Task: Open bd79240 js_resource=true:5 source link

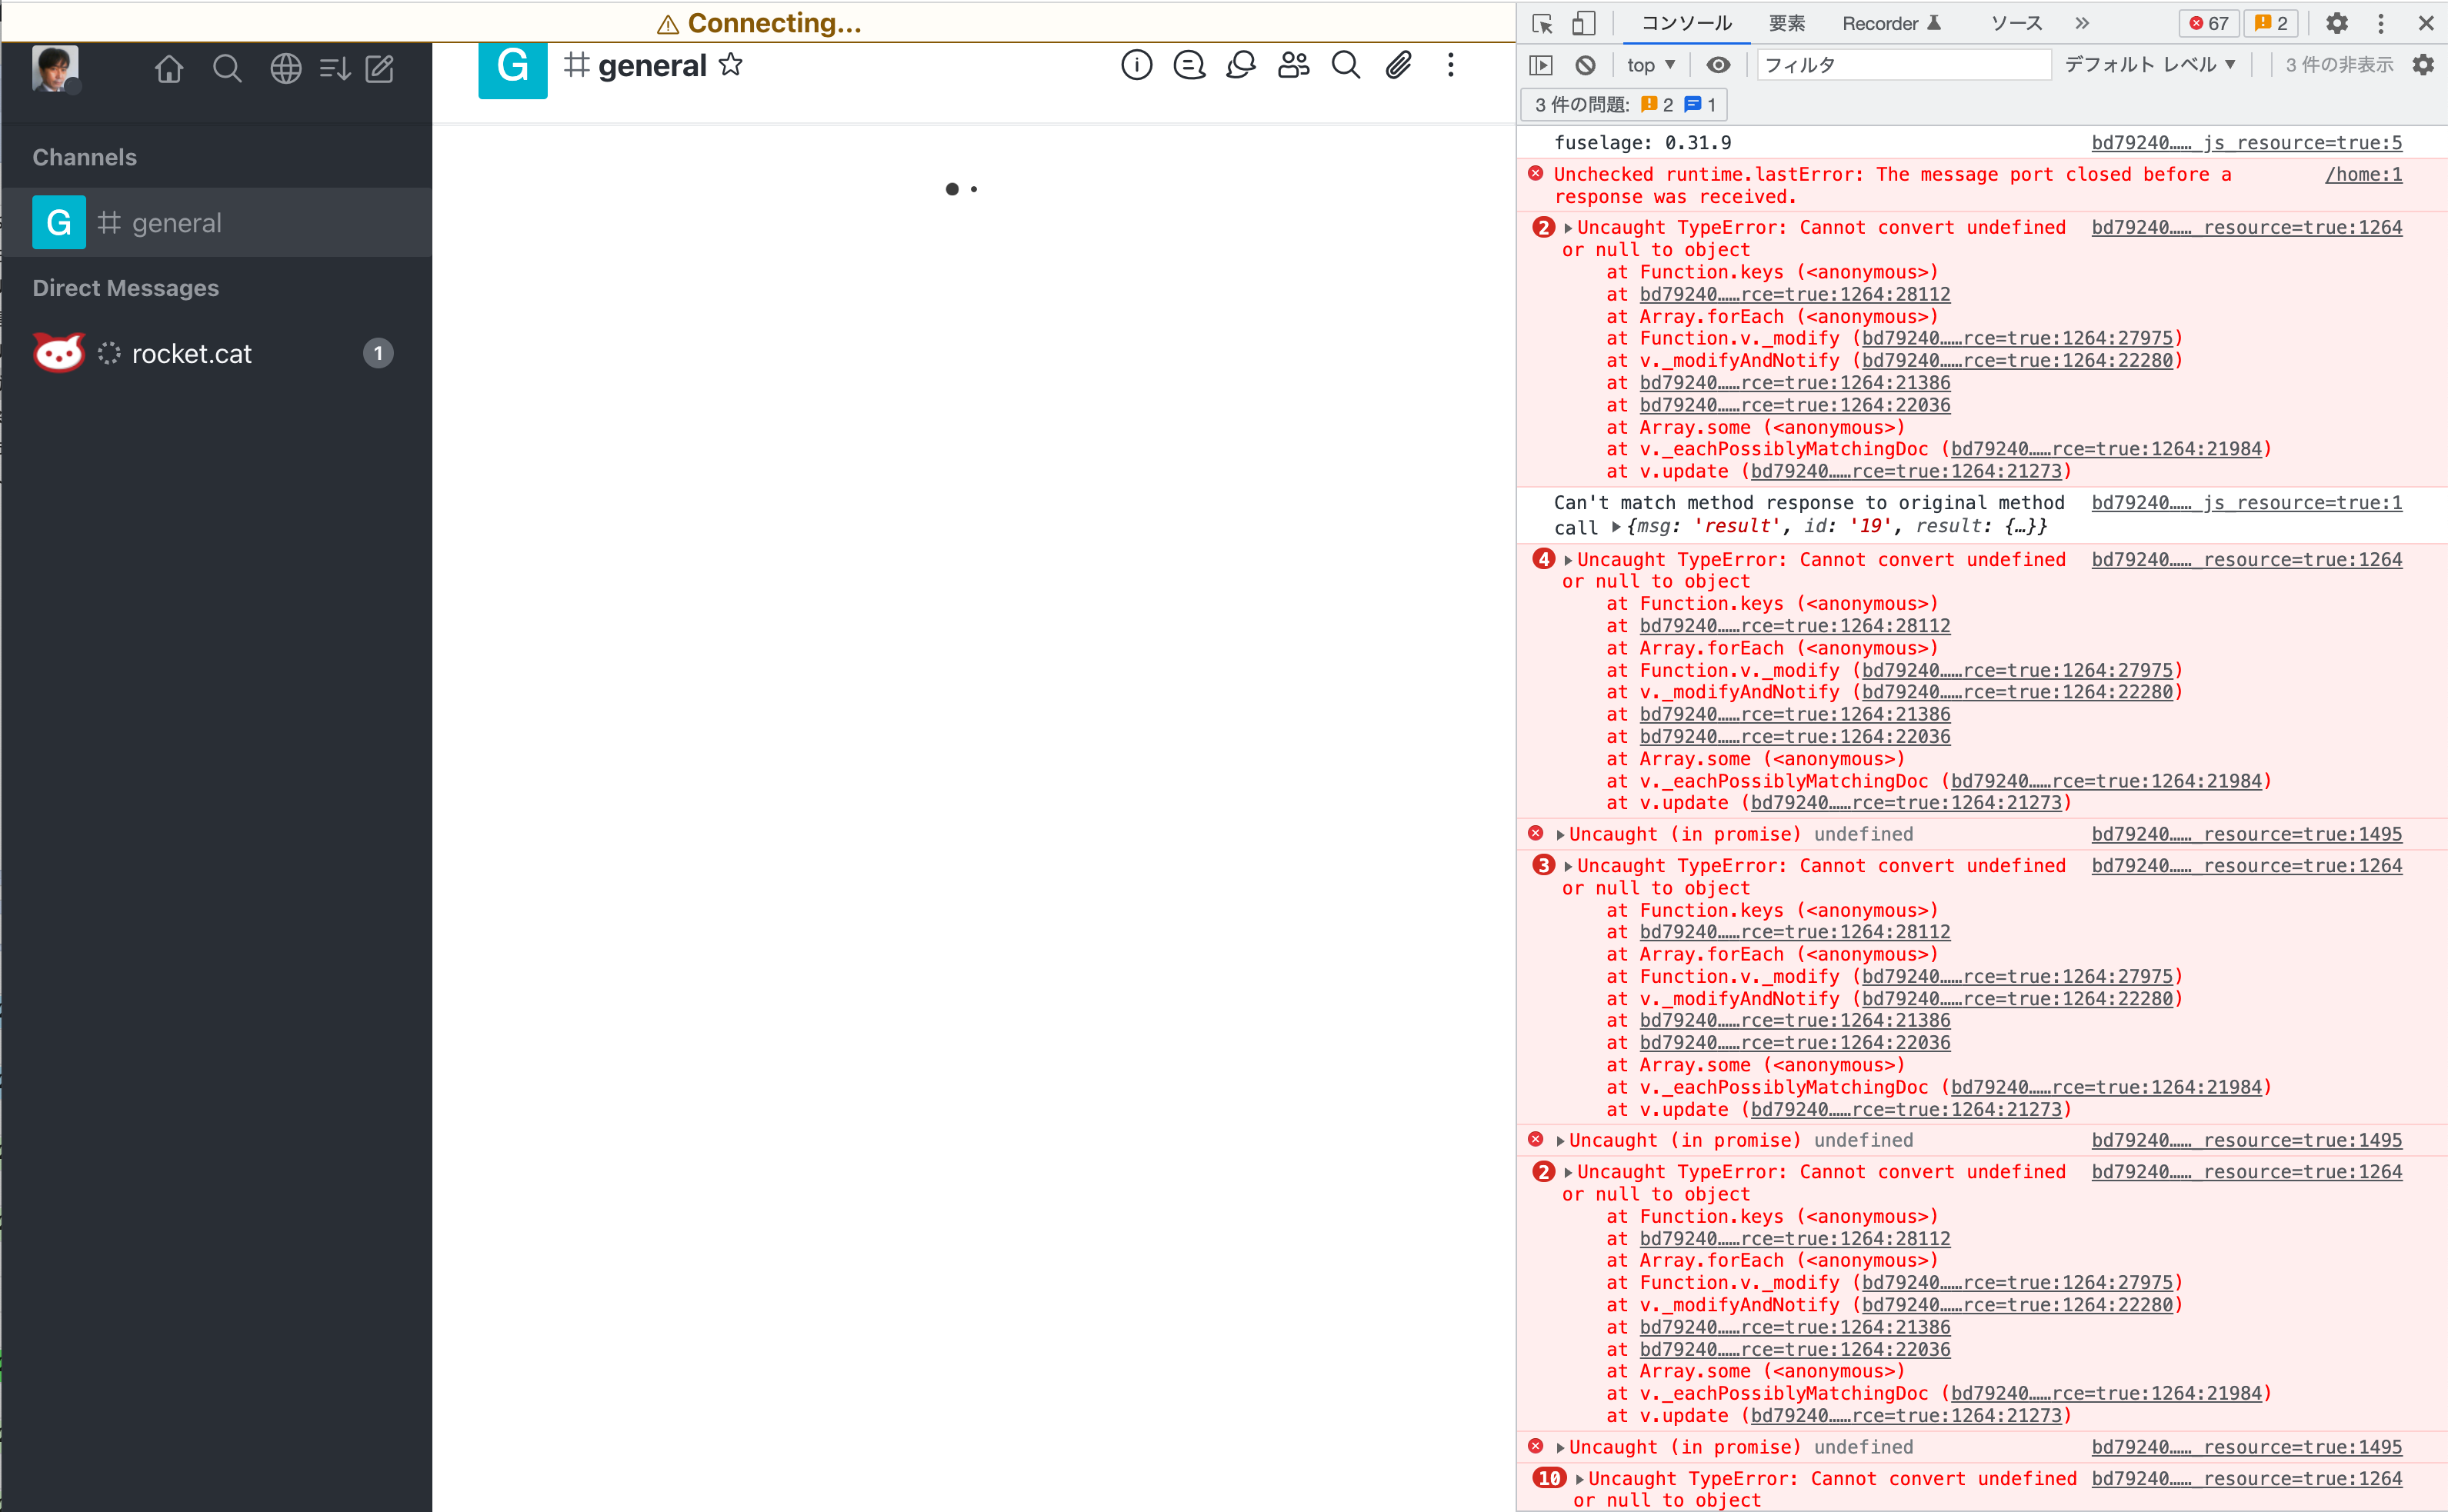Action: tap(2246, 143)
